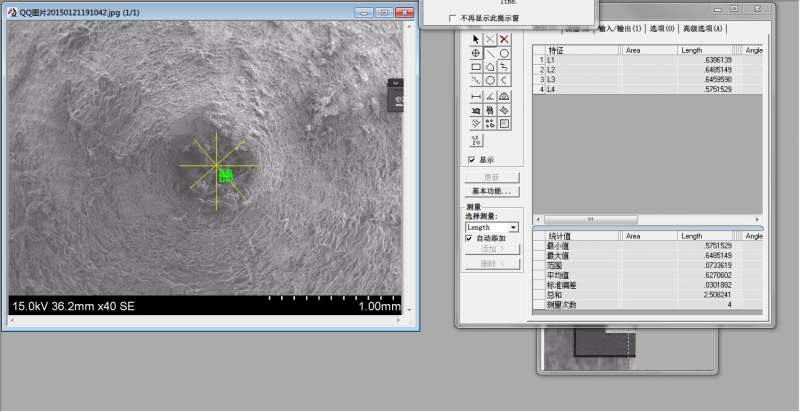
Task: Click the 添加 > button
Action: 492,249
